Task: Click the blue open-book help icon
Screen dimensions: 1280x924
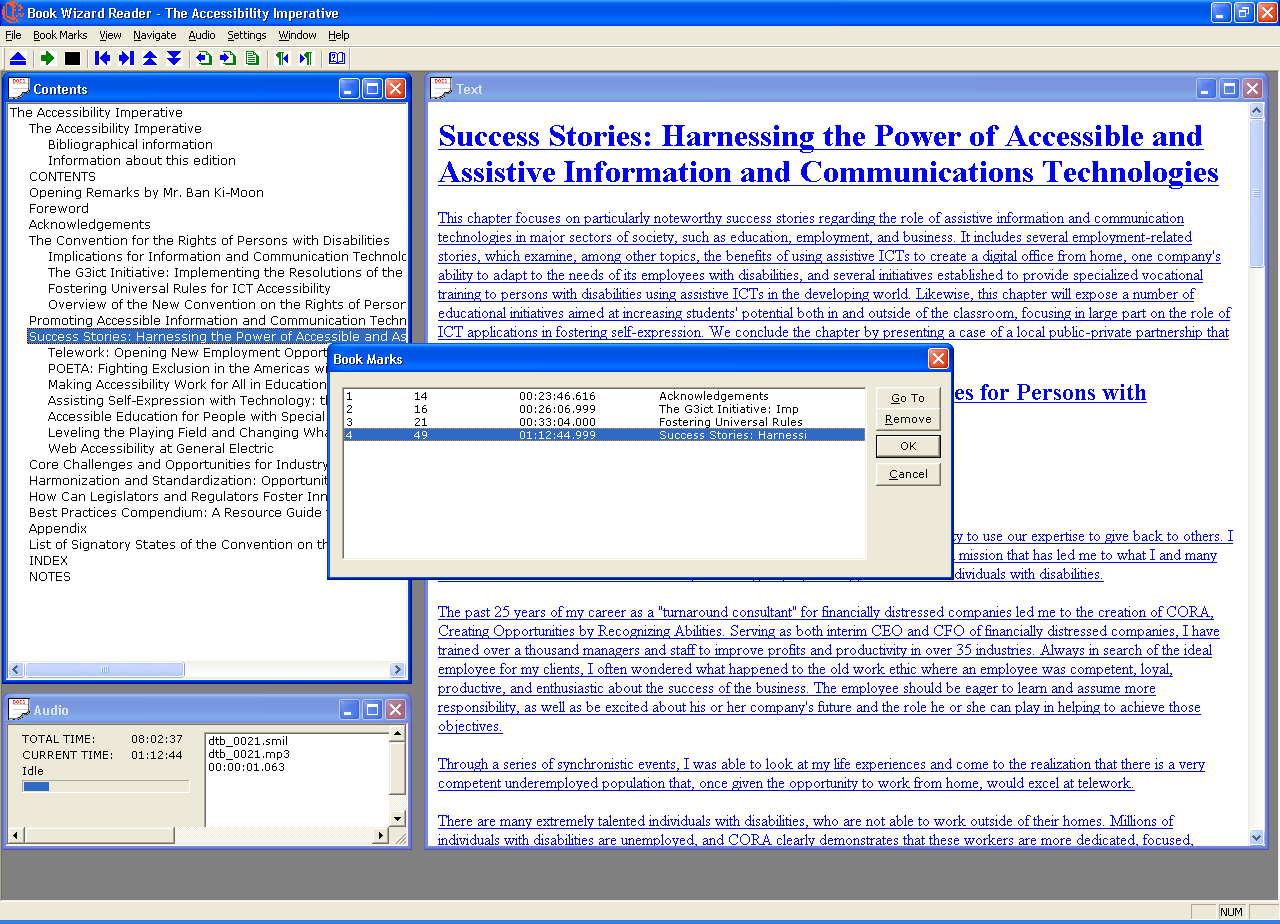Action: point(337,59)
